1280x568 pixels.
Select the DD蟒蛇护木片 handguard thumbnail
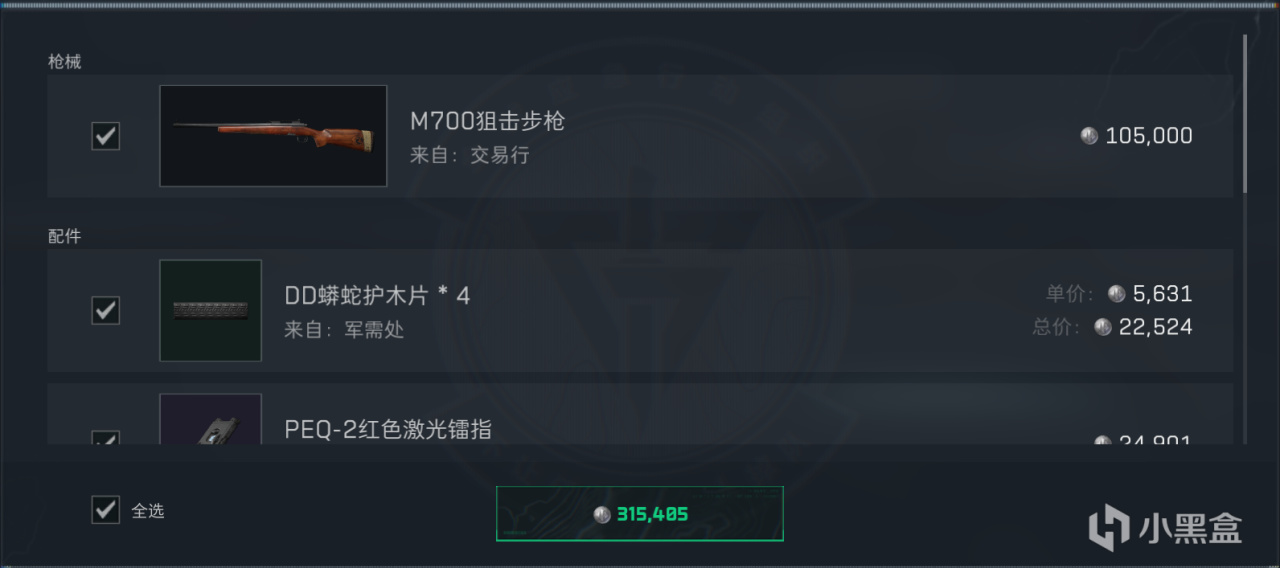[x=211, y=311]
